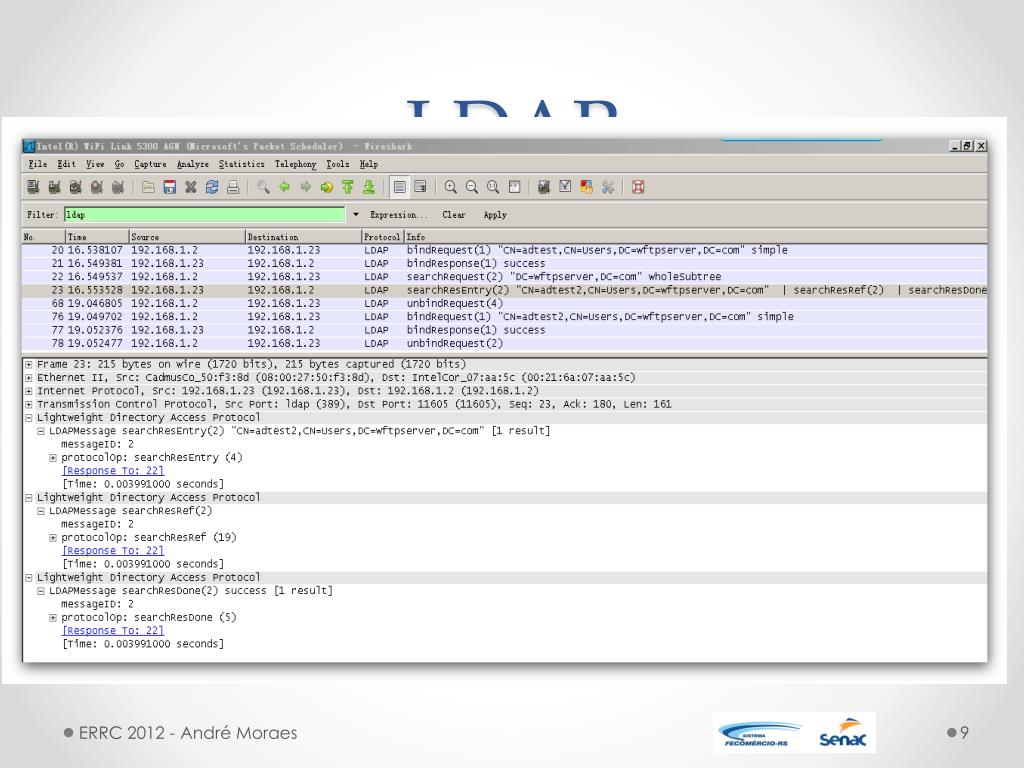Start a new live capture
The height and width of the screenshot is (768, 1024).
76,187
